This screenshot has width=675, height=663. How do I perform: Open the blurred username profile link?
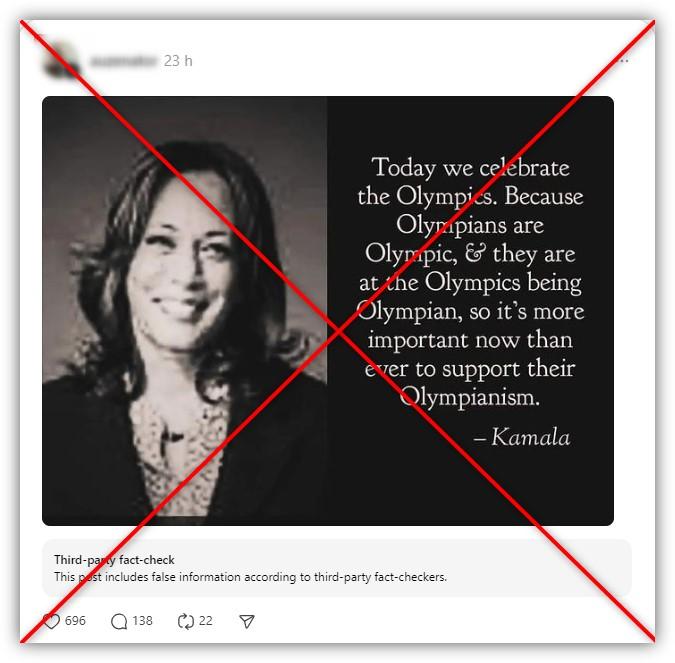(x=123, y=61)
